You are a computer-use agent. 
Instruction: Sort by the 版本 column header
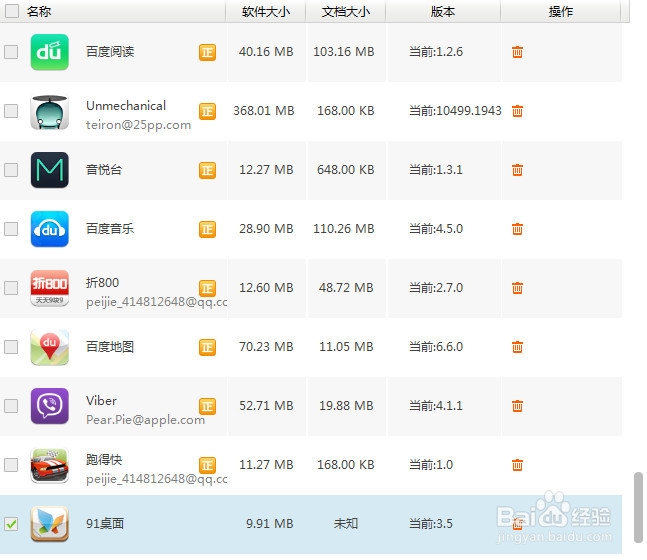click(x=443, y=12)
